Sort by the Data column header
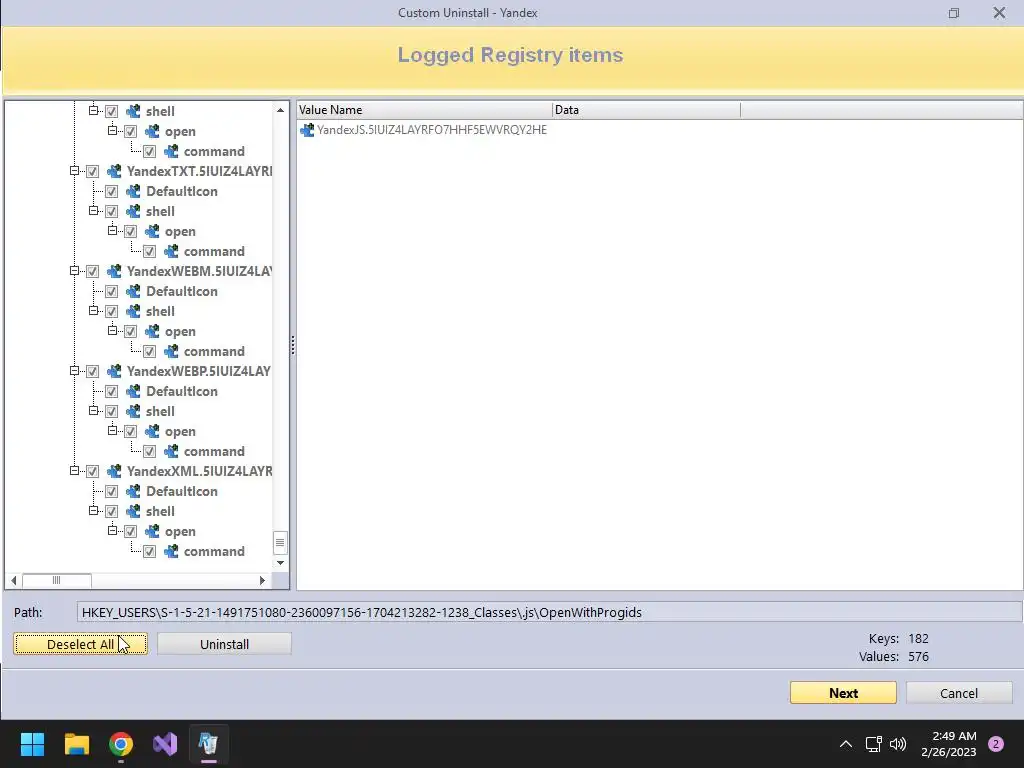This screenshot has height=768, width=1024. coord(647,110)
